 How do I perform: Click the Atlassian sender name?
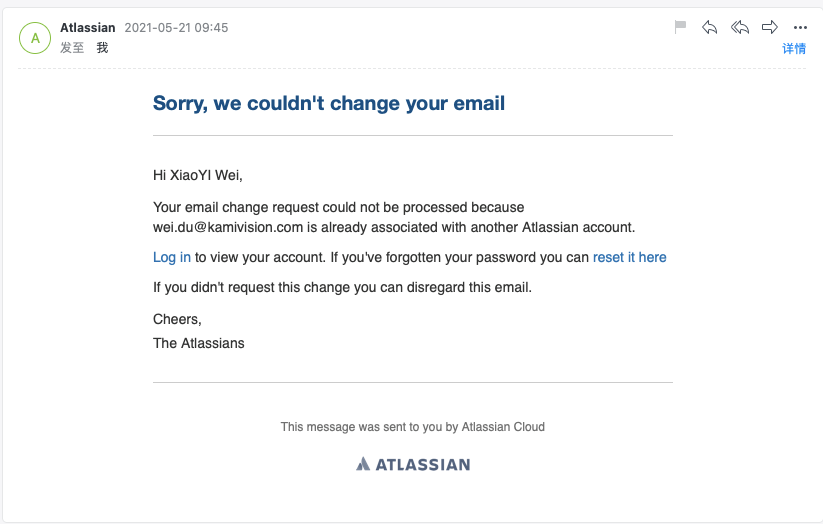click(x=88, y=28)
